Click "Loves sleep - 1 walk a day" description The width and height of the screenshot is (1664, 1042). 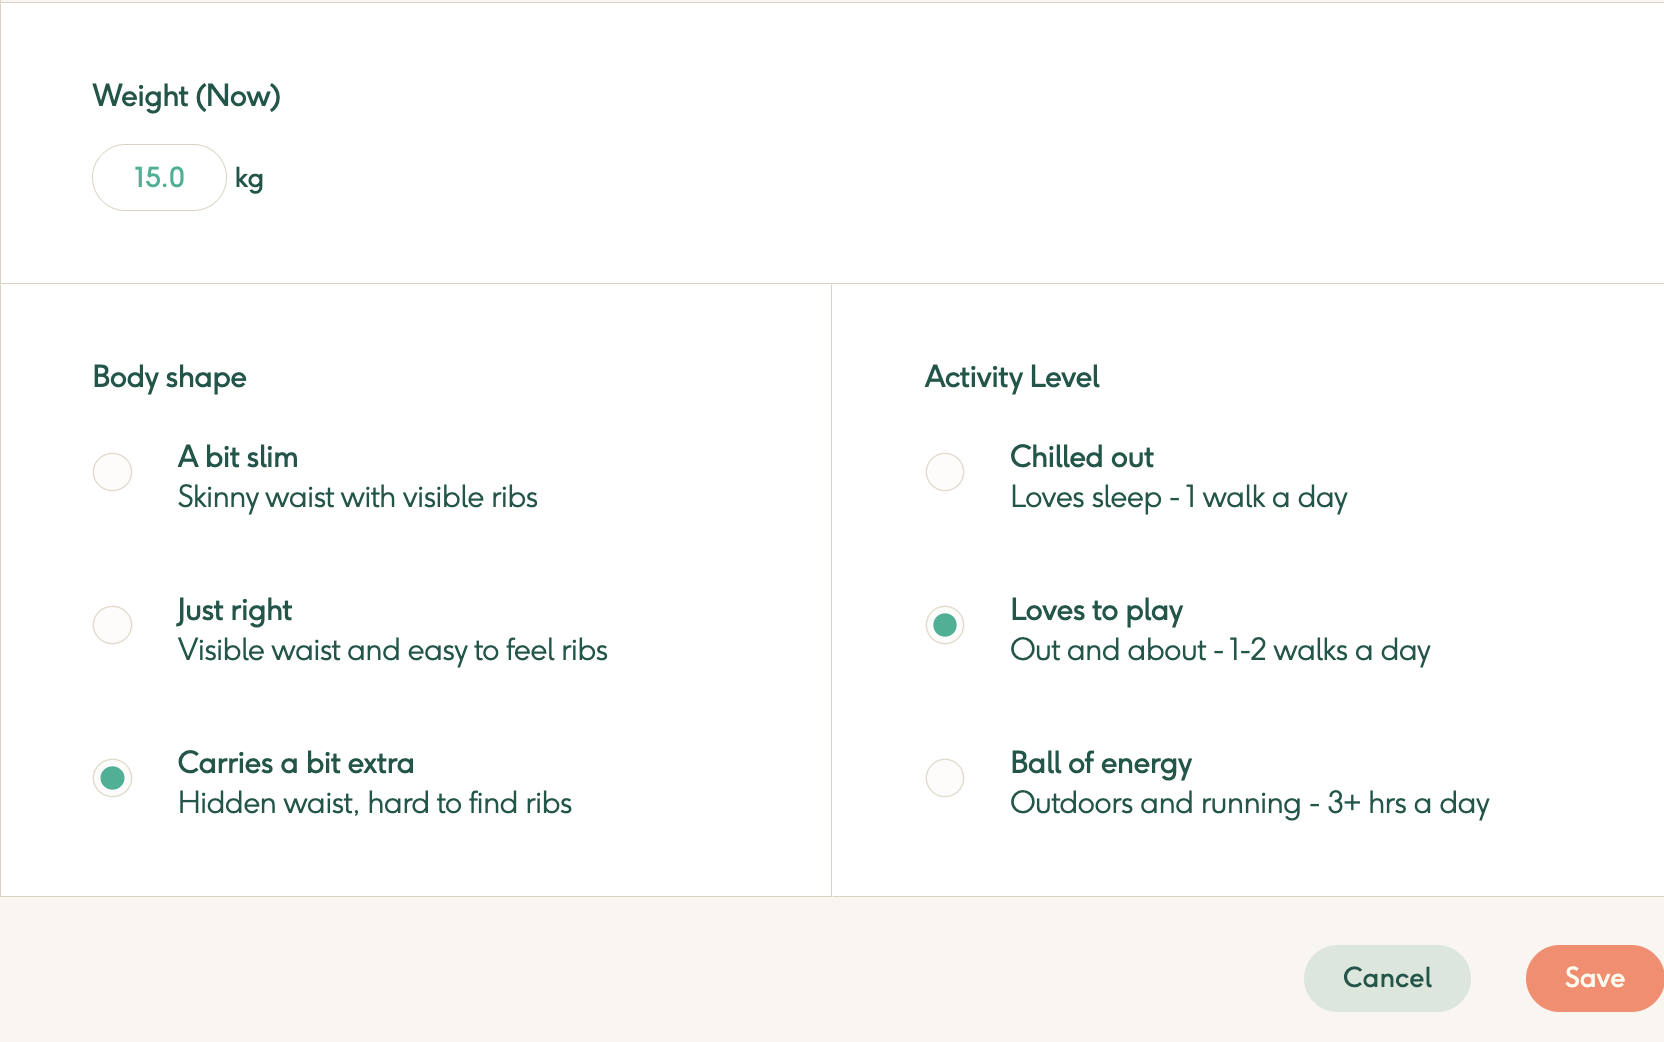pyautogui.click(x=1179, y=497)
